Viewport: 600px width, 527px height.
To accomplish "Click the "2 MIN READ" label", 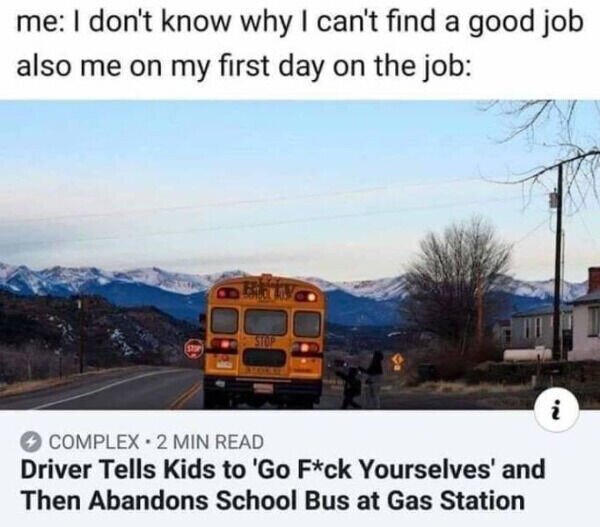I will (211, 442).
